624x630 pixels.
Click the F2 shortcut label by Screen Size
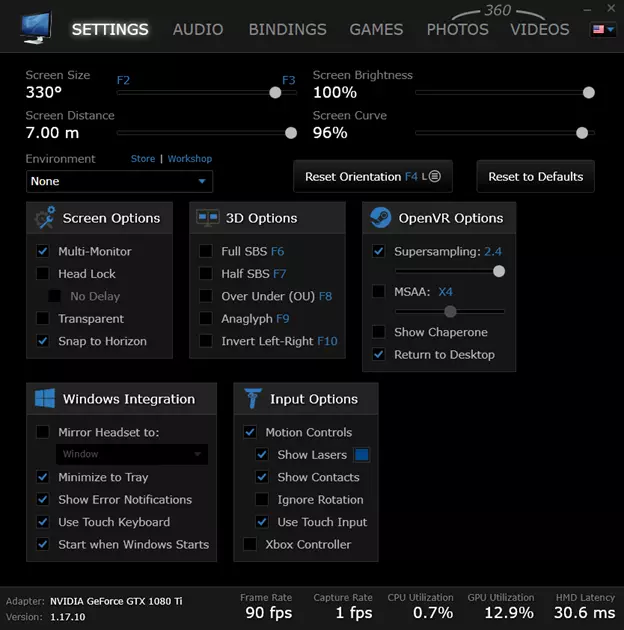click(123, 80)
